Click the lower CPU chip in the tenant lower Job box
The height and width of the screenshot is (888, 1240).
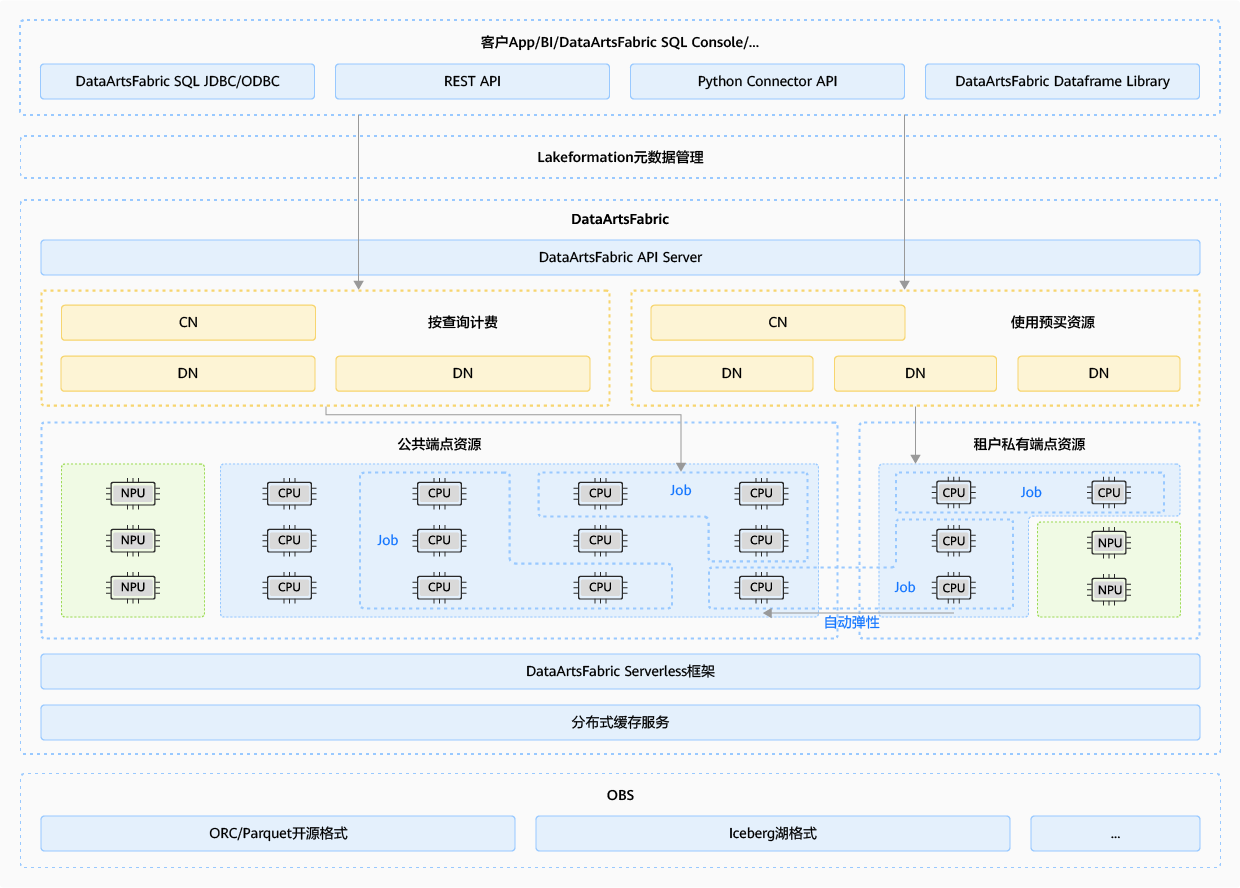pyautogui.click(x=954, y=588)
